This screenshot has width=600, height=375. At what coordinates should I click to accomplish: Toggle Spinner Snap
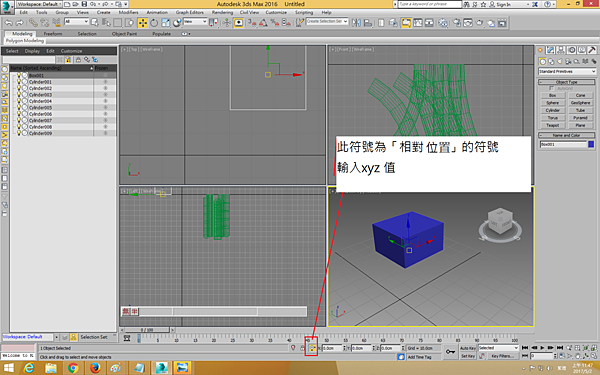286,23
